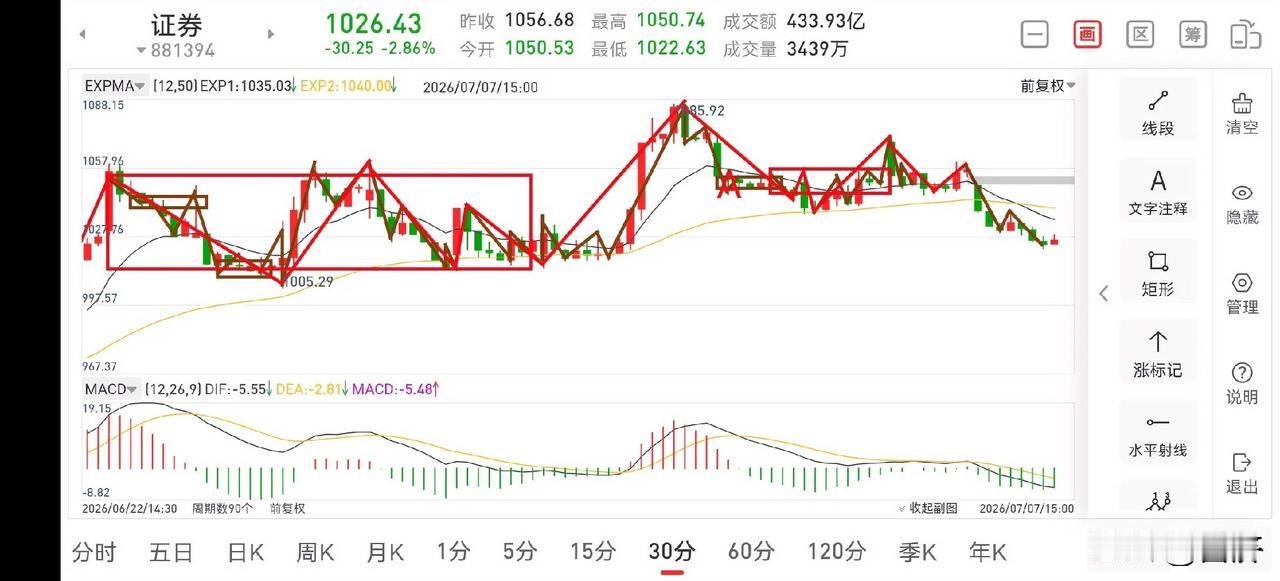Collapse the drawing tools panel chevron
Image resolution: width=1280 pixels, height=581 pixels.
pyautogui.click(x=1104, y=293)
